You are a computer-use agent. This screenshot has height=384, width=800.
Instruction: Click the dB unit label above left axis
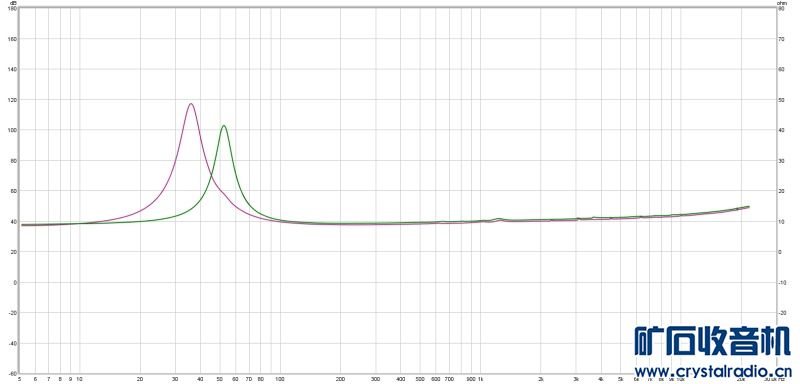click(x=14, y=3)
